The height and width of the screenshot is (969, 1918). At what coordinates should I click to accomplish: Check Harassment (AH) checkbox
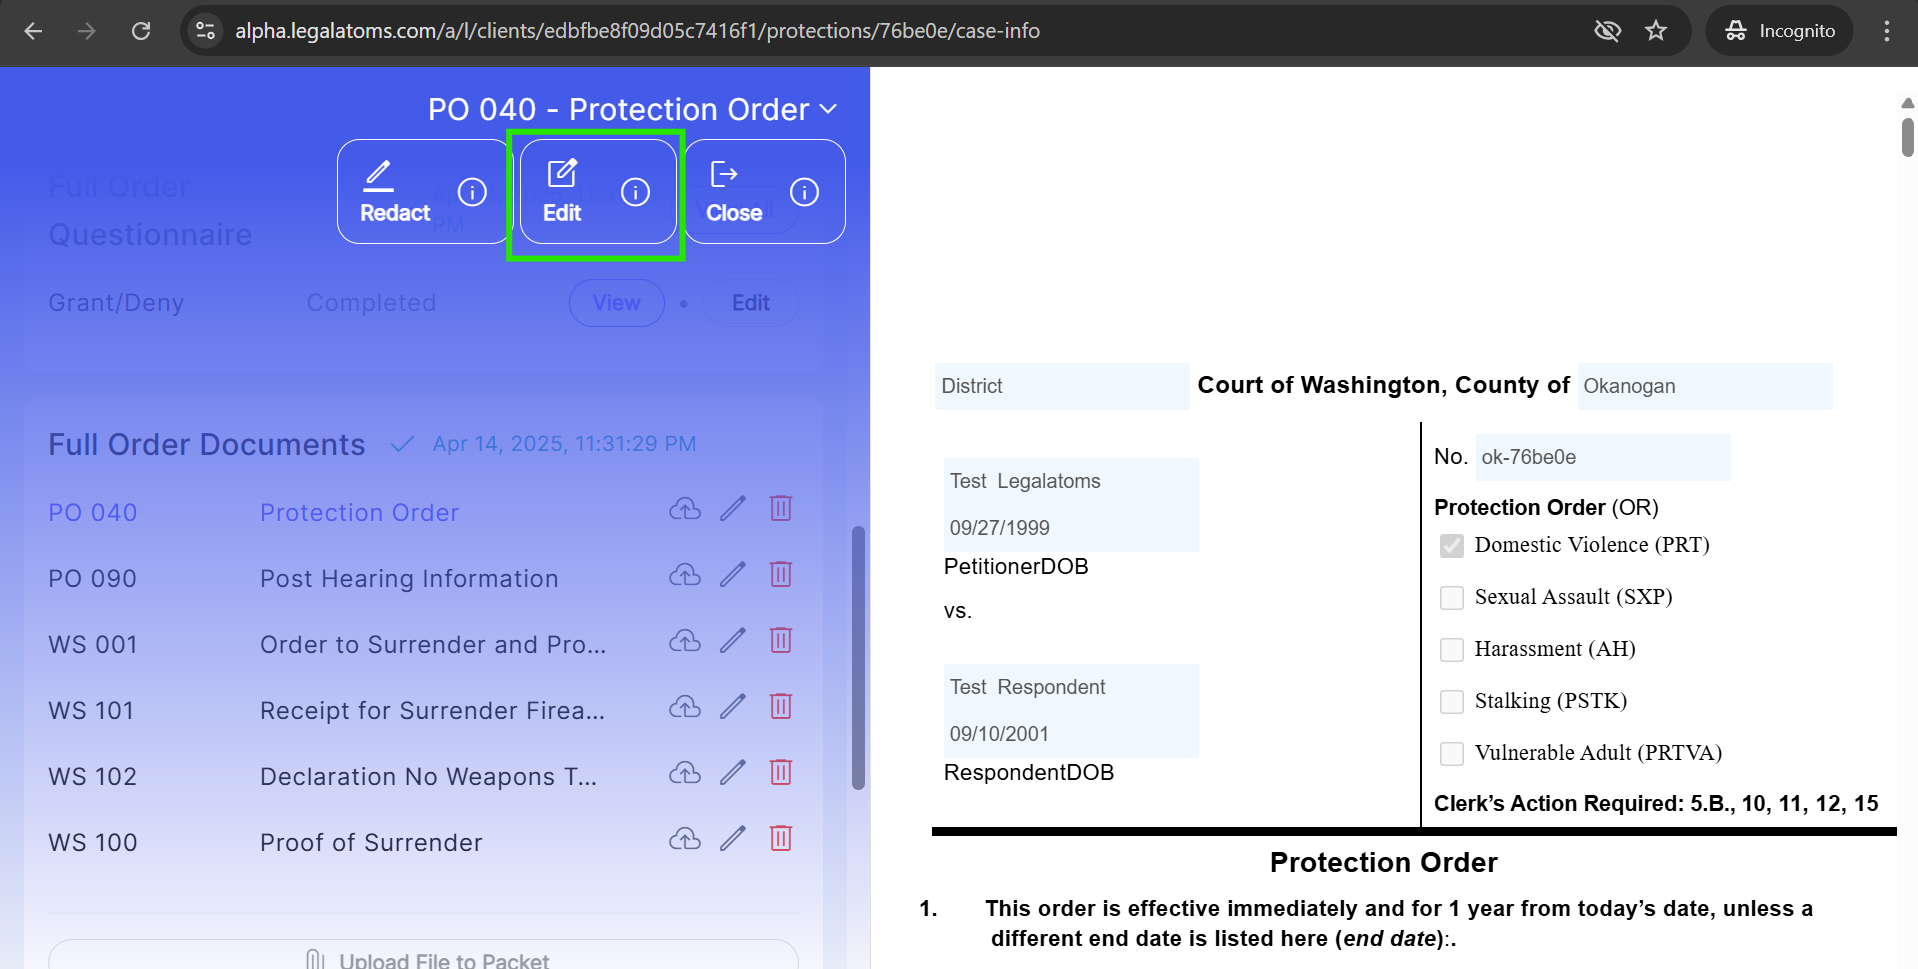[1452, 650]
